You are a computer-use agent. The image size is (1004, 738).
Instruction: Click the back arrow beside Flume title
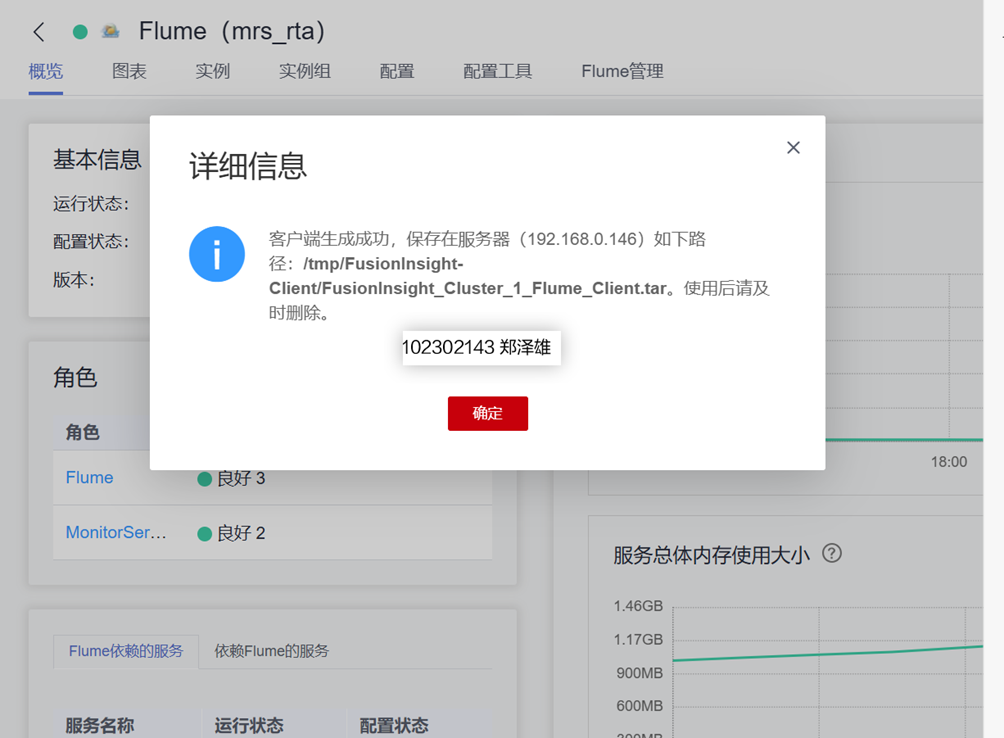pyautogui.click(x=39, y=31)
